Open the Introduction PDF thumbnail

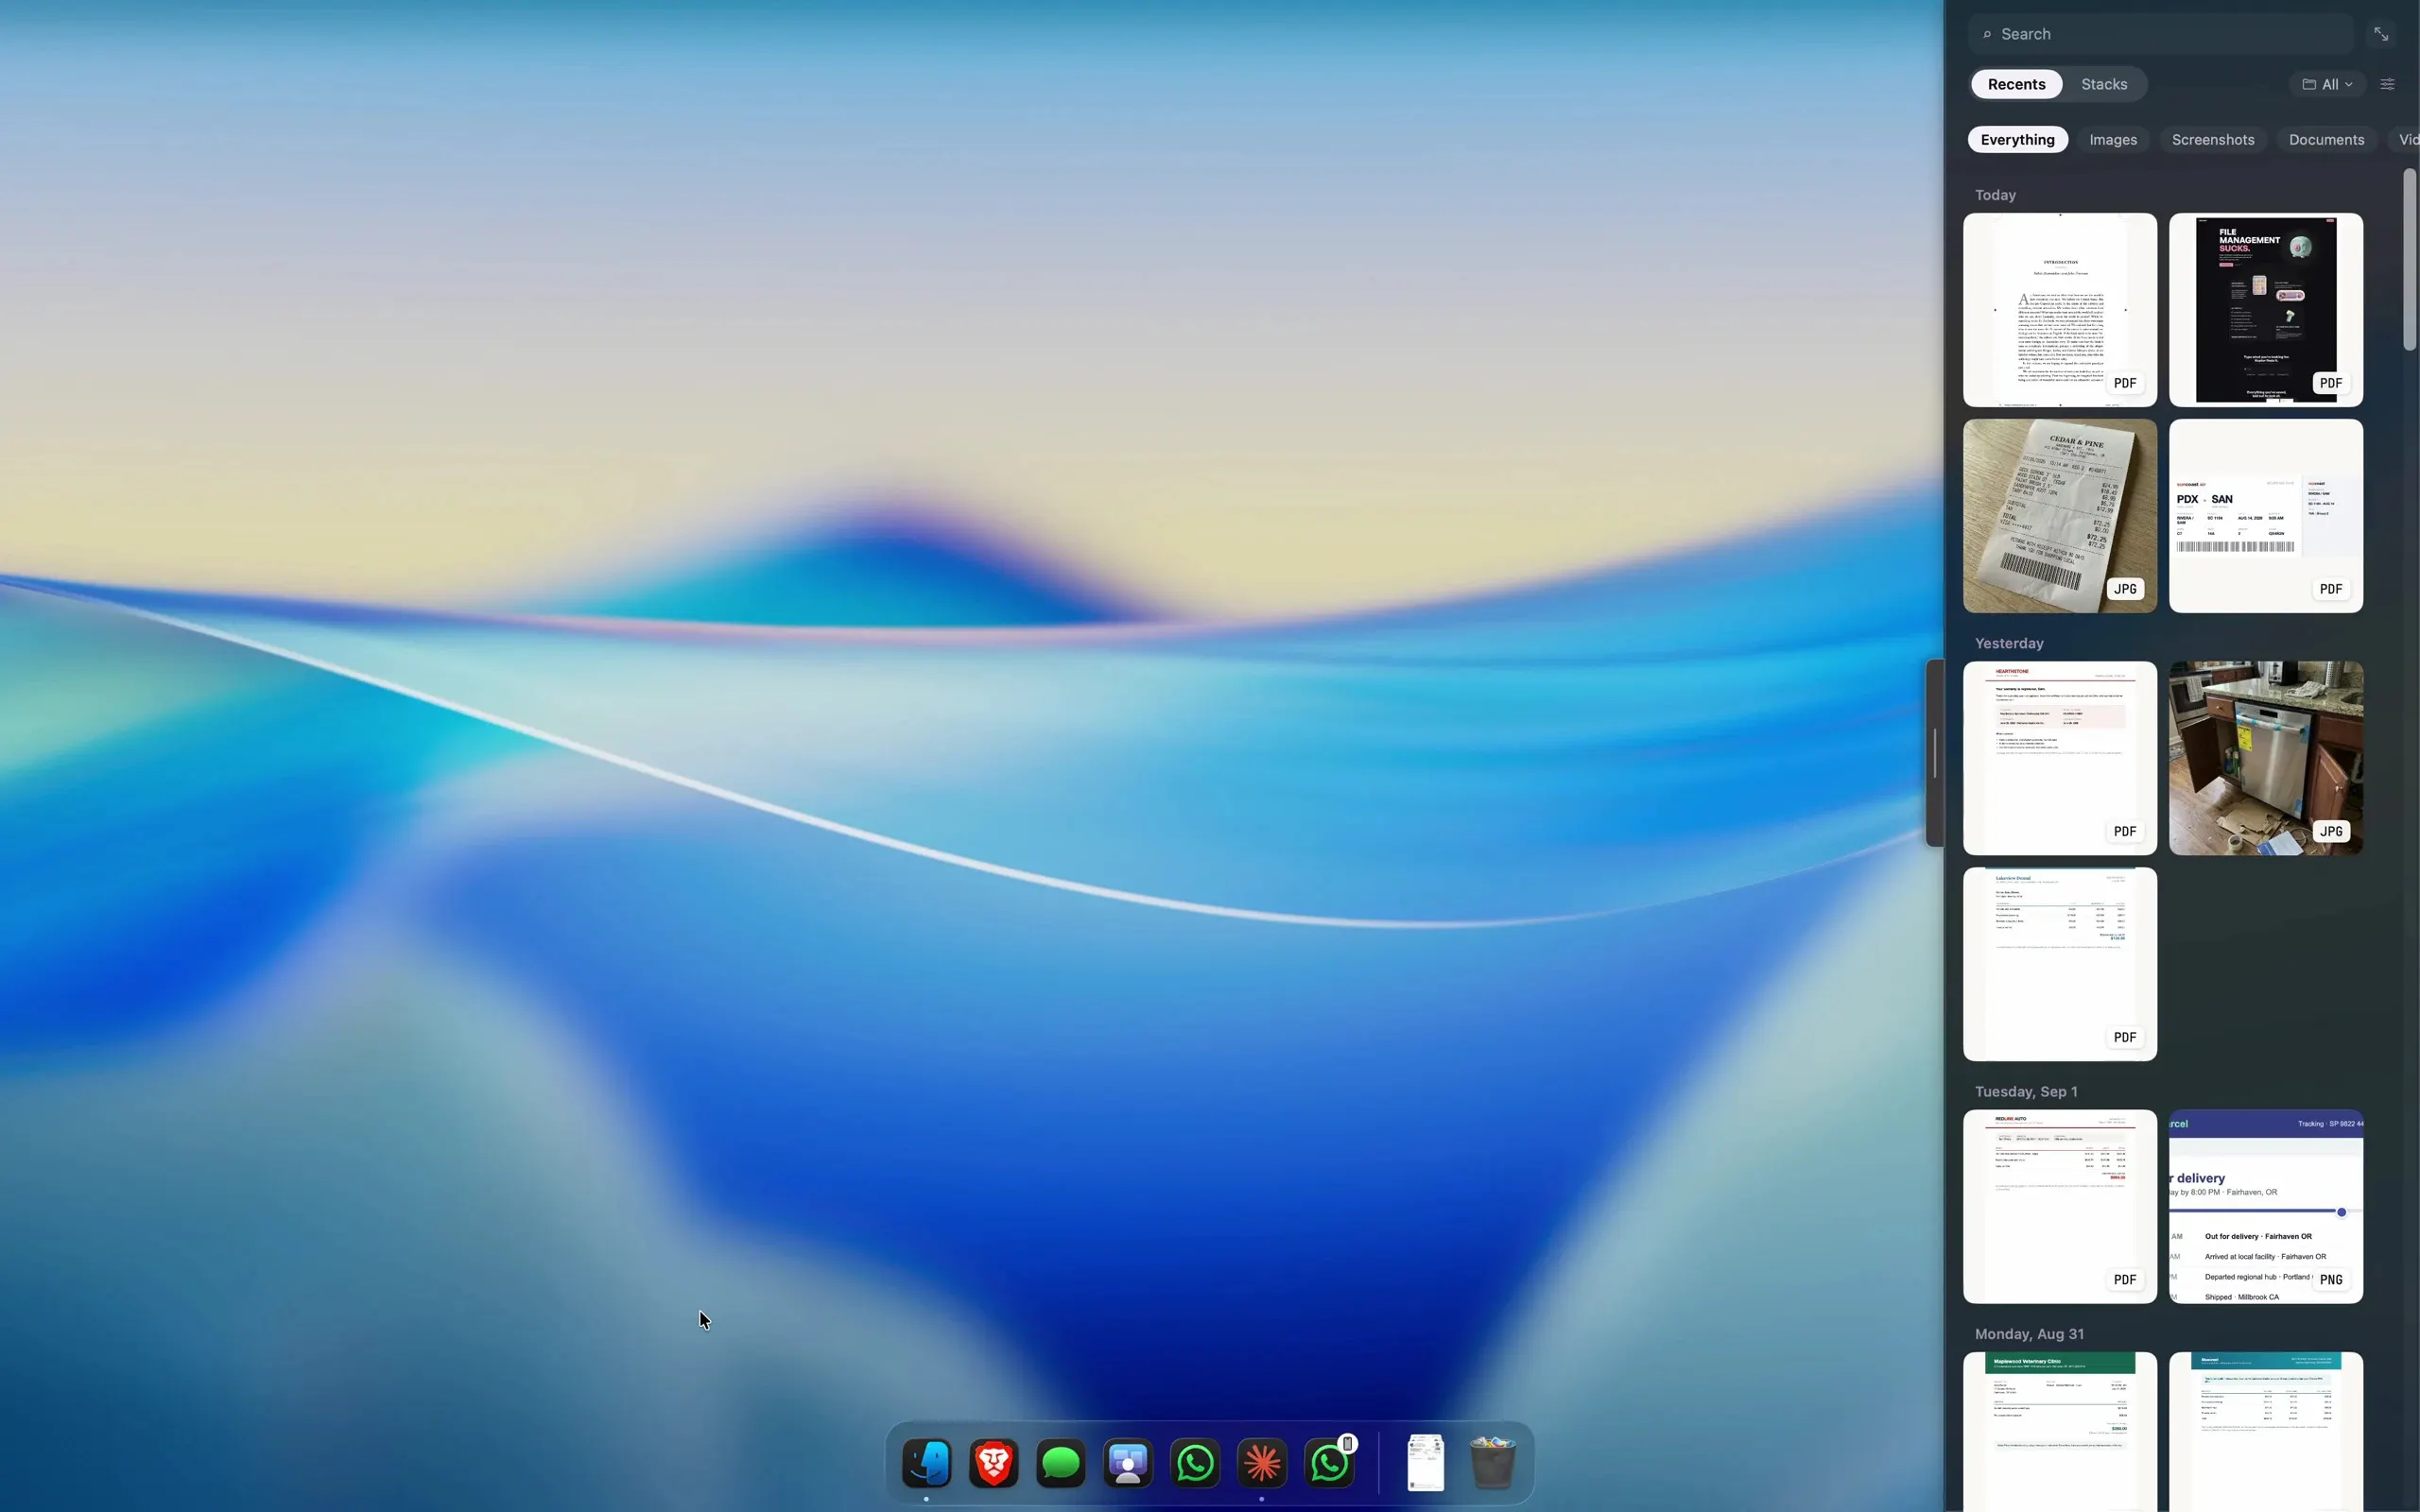(2059, 310)
